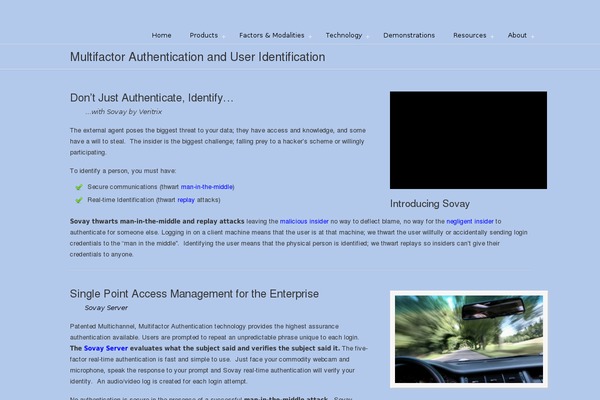Expand the Factors & Modalities plus indicator

[310, 37]
